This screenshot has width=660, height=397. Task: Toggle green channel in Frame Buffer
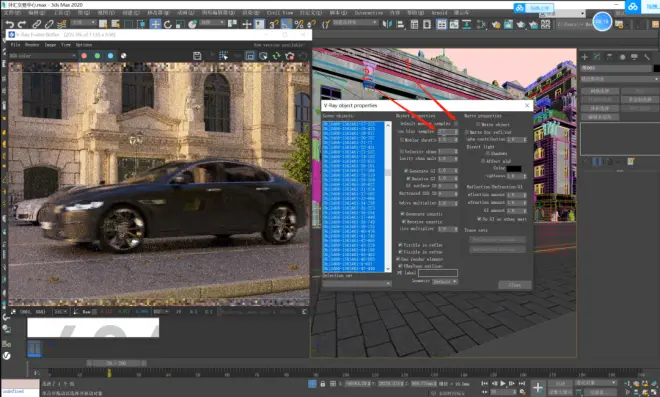tap(97, 56)
